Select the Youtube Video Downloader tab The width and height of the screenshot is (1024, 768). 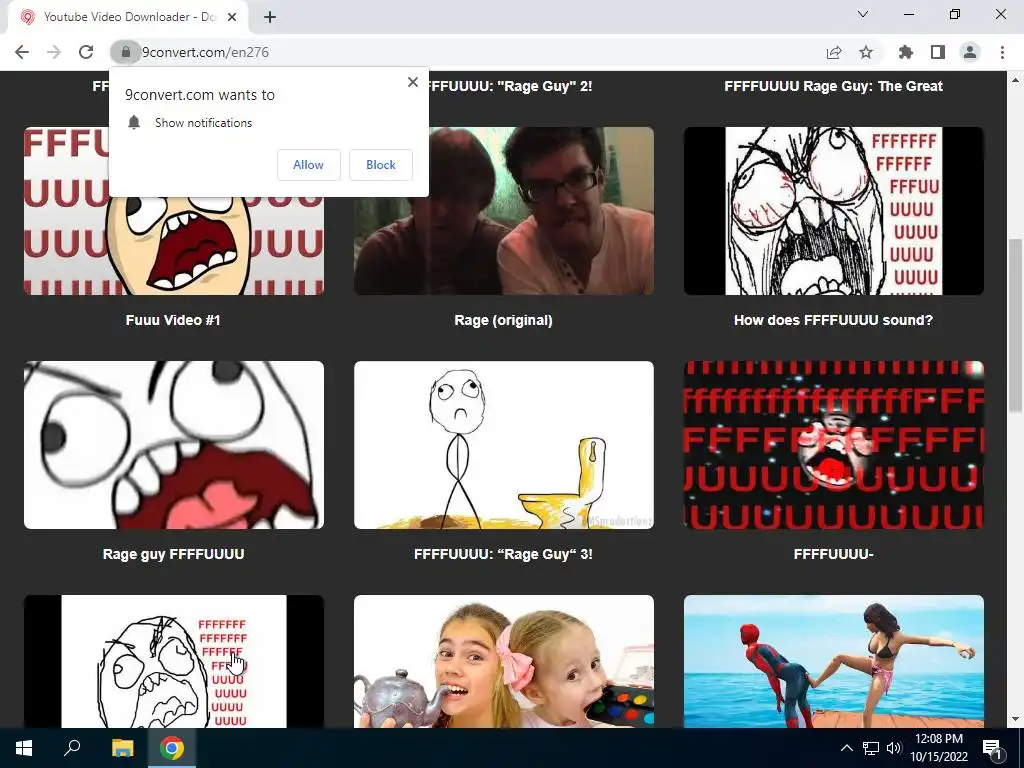point(128,17)
